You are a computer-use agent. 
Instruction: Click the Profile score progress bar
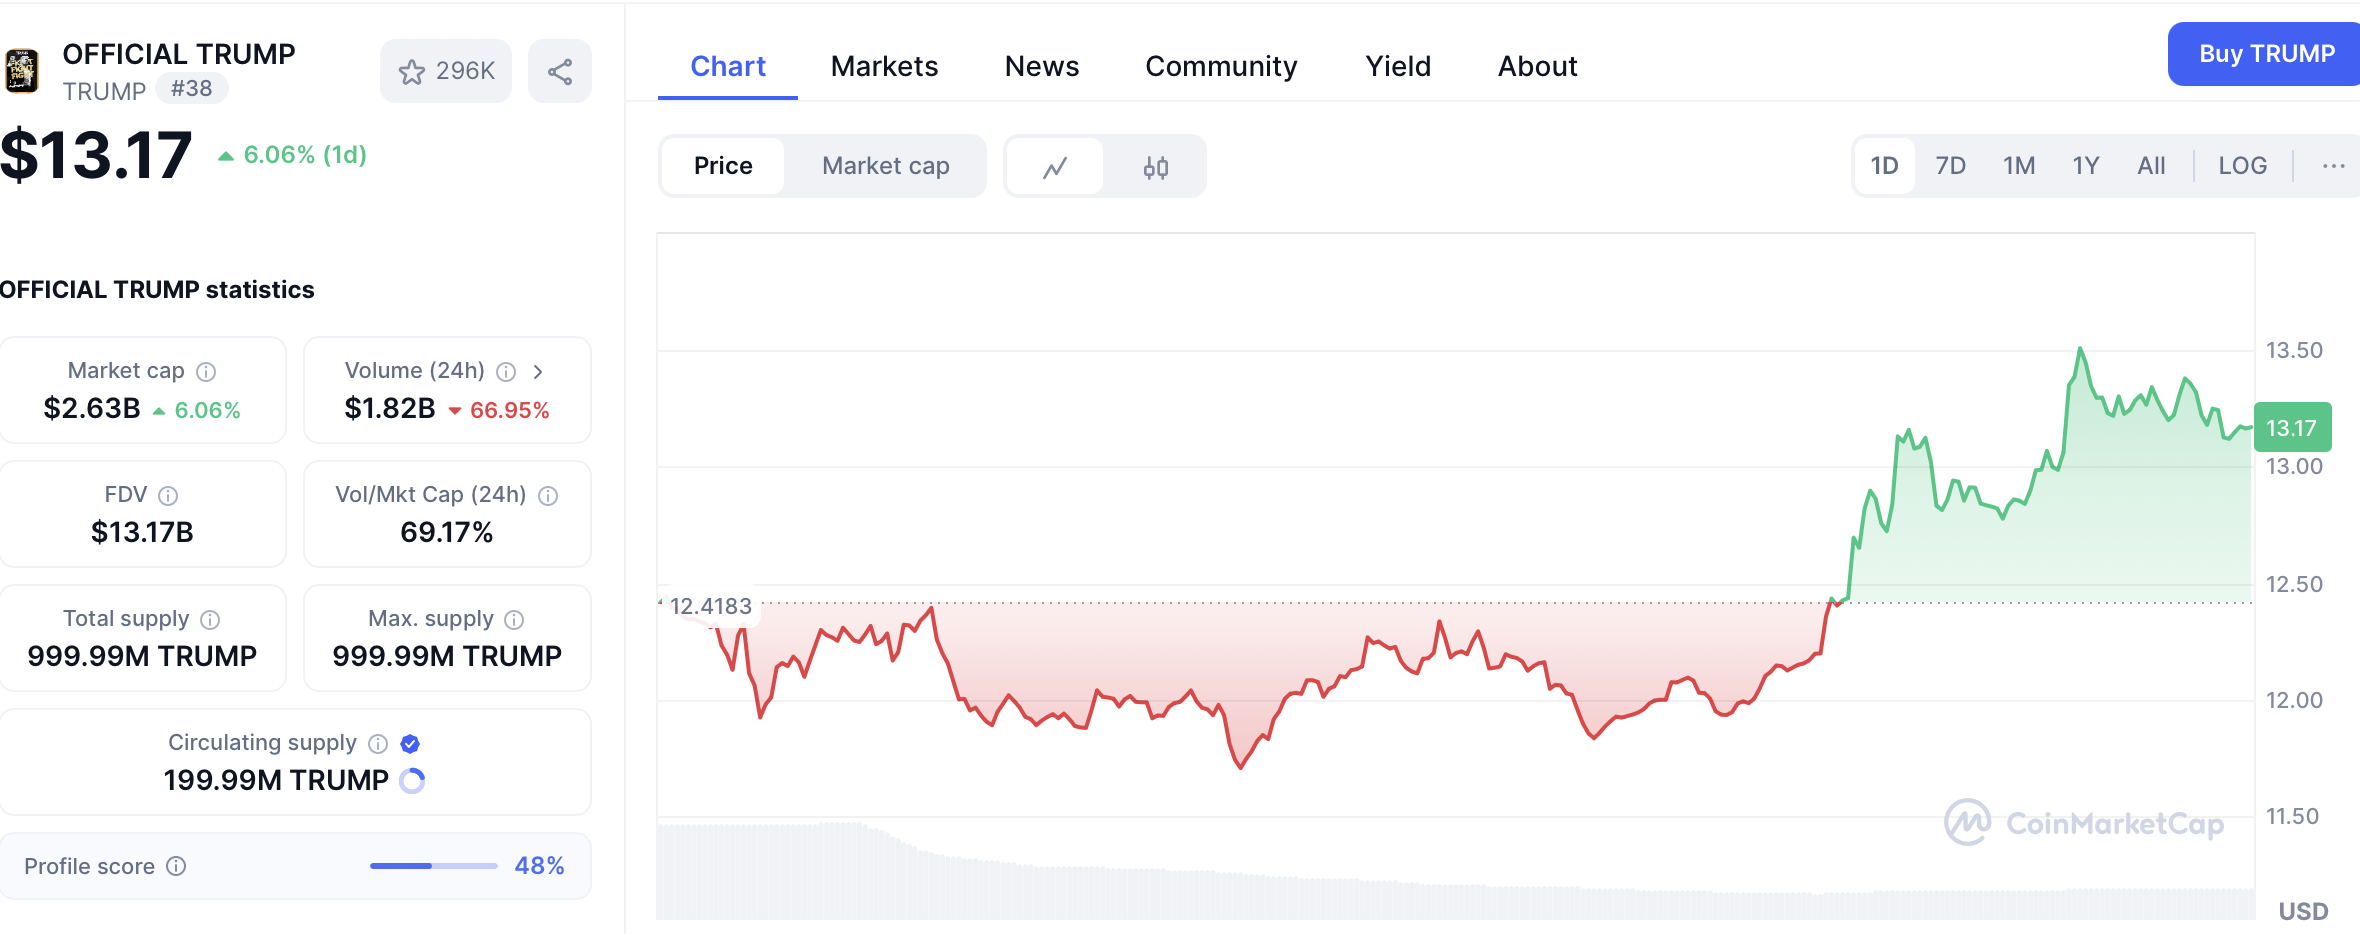433,866
